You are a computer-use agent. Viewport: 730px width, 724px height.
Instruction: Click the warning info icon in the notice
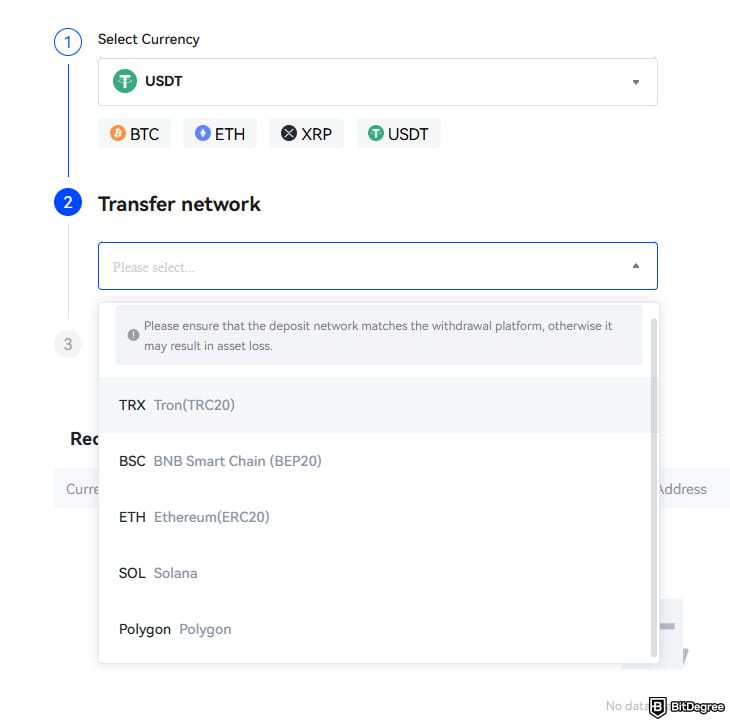(133, 335)
